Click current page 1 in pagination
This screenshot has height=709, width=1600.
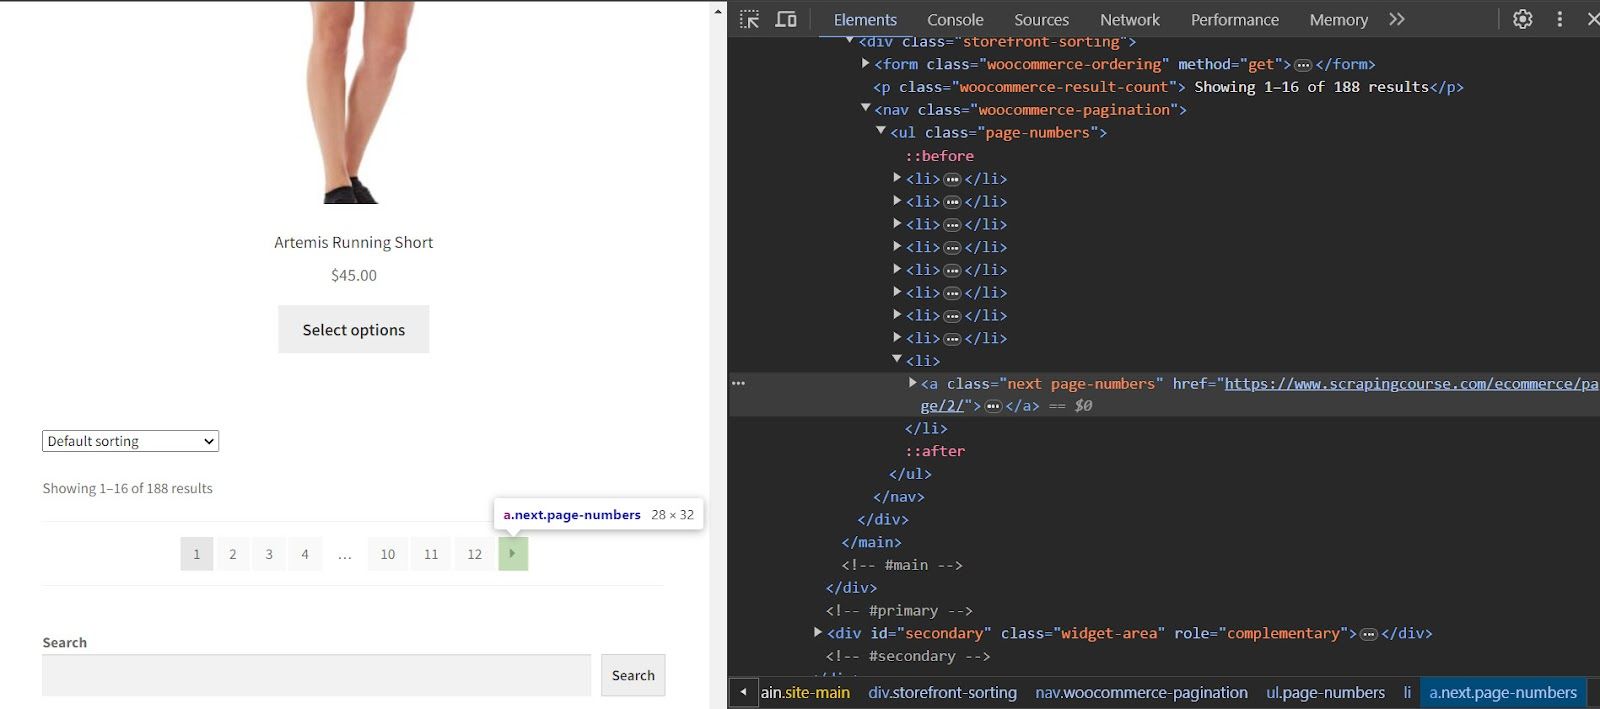[197, 554]
